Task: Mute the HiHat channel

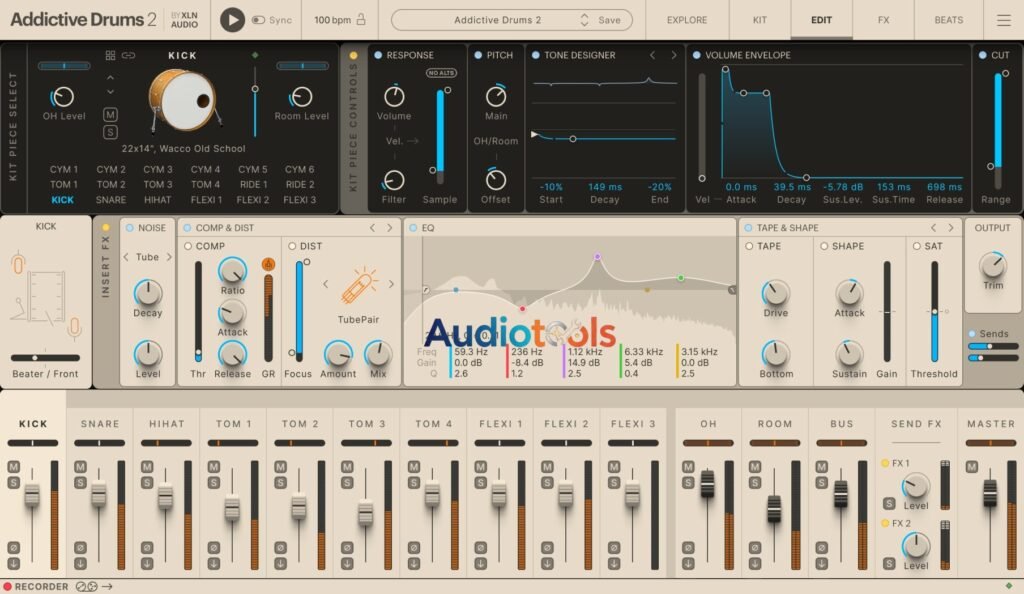Action: pos(146,466)
